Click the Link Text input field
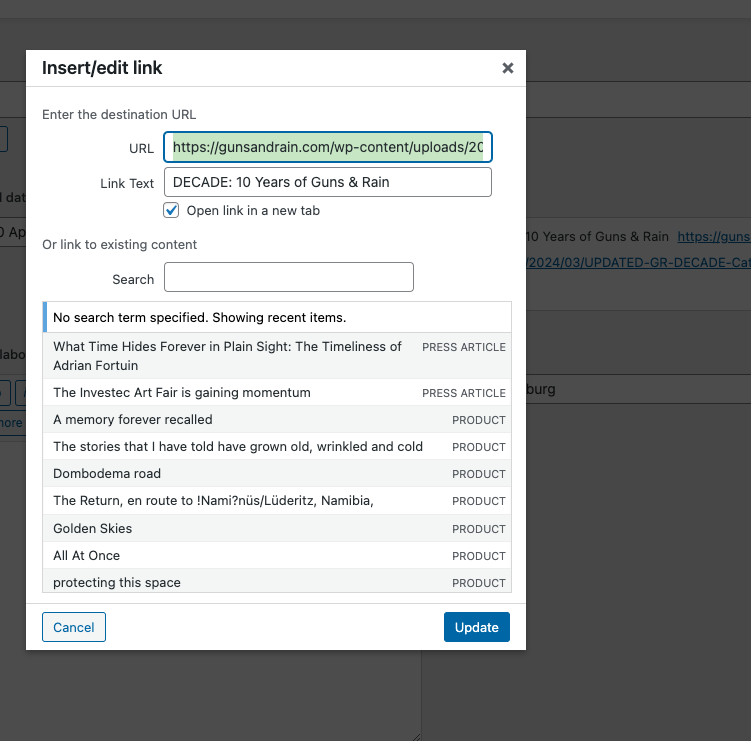Screen dimensions: 751x741 [x=328, y=182]
